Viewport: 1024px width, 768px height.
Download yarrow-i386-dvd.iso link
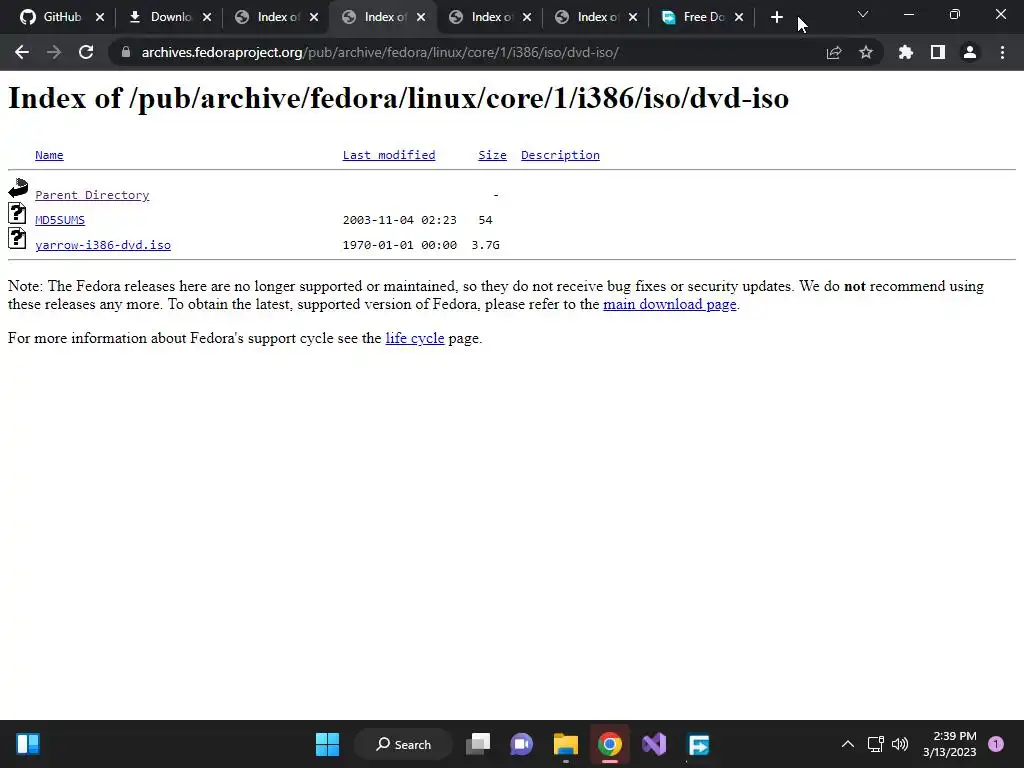[x=103, y=245]
